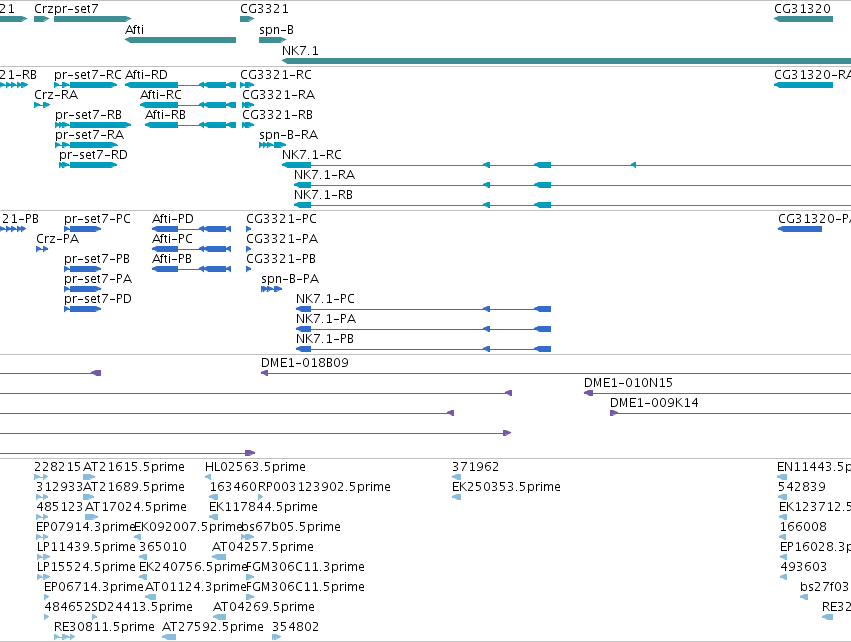Click the 166008 EST label
This screenshot has width=851, height=642.
803,527
